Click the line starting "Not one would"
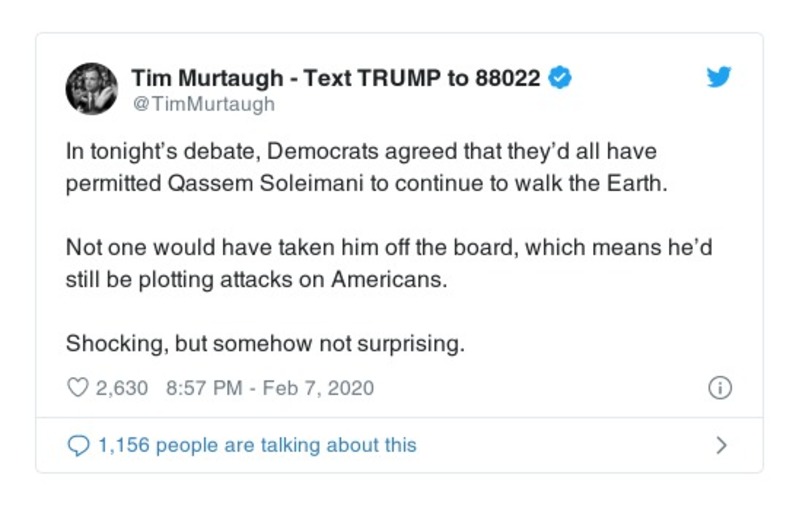This screenshot has height=513, width=799. 388,247
